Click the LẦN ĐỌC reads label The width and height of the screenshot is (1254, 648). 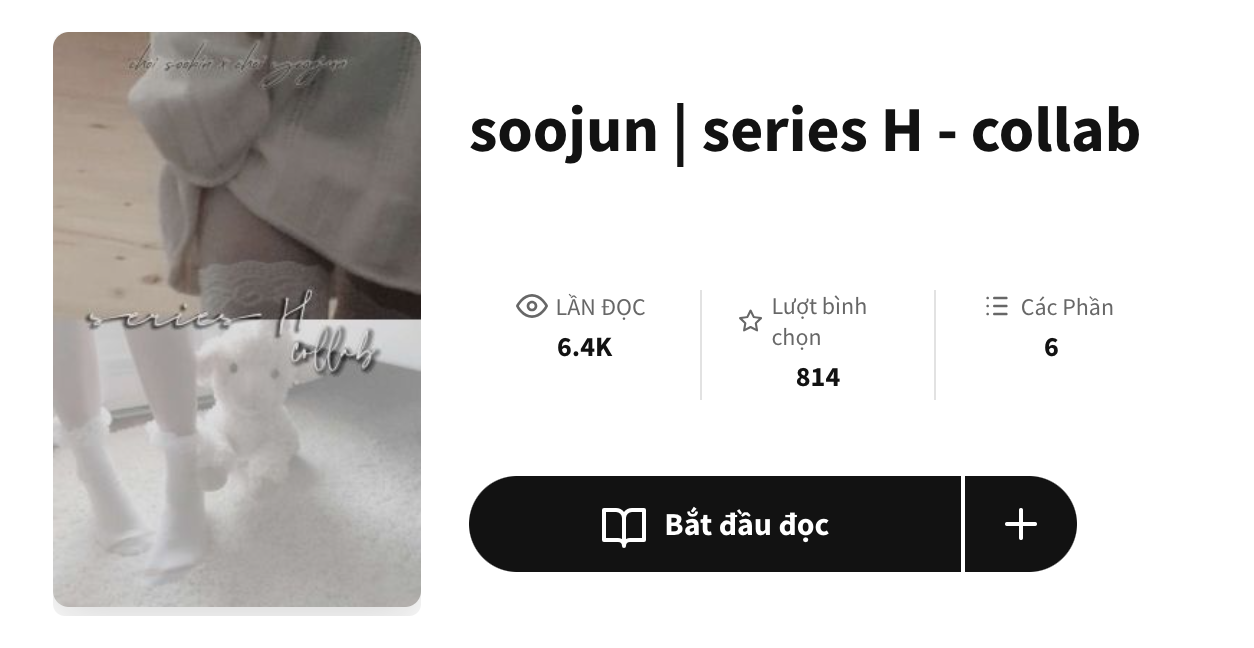[x=600, y=307]
